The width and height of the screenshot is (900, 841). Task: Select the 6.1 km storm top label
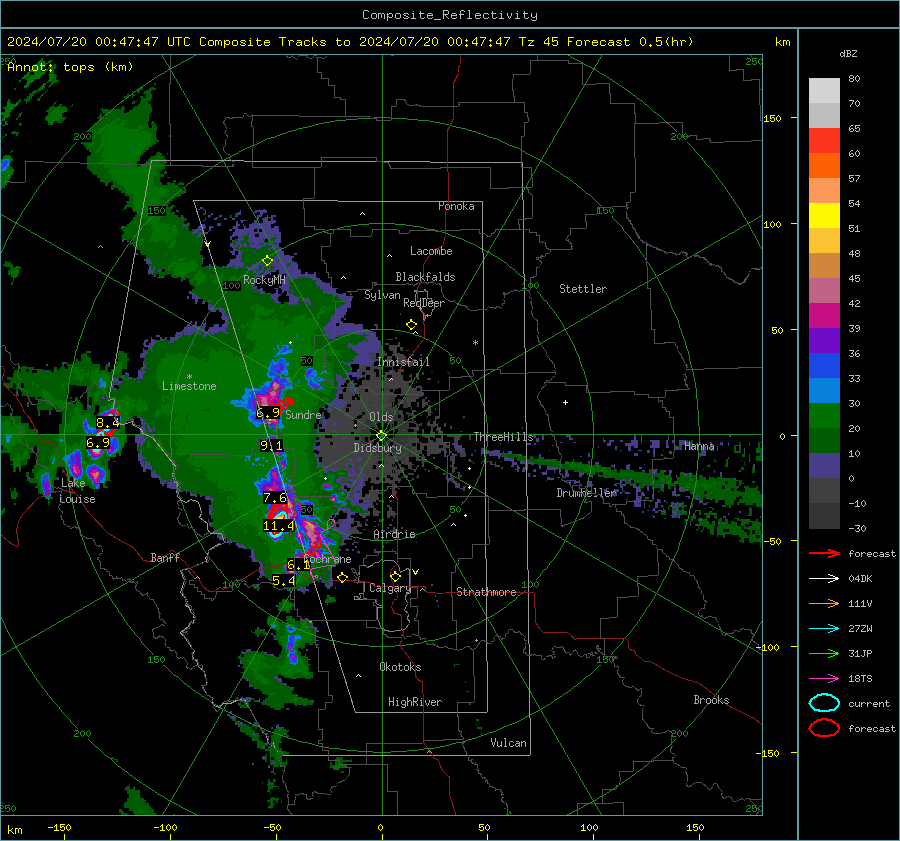(x=298, y=565)
